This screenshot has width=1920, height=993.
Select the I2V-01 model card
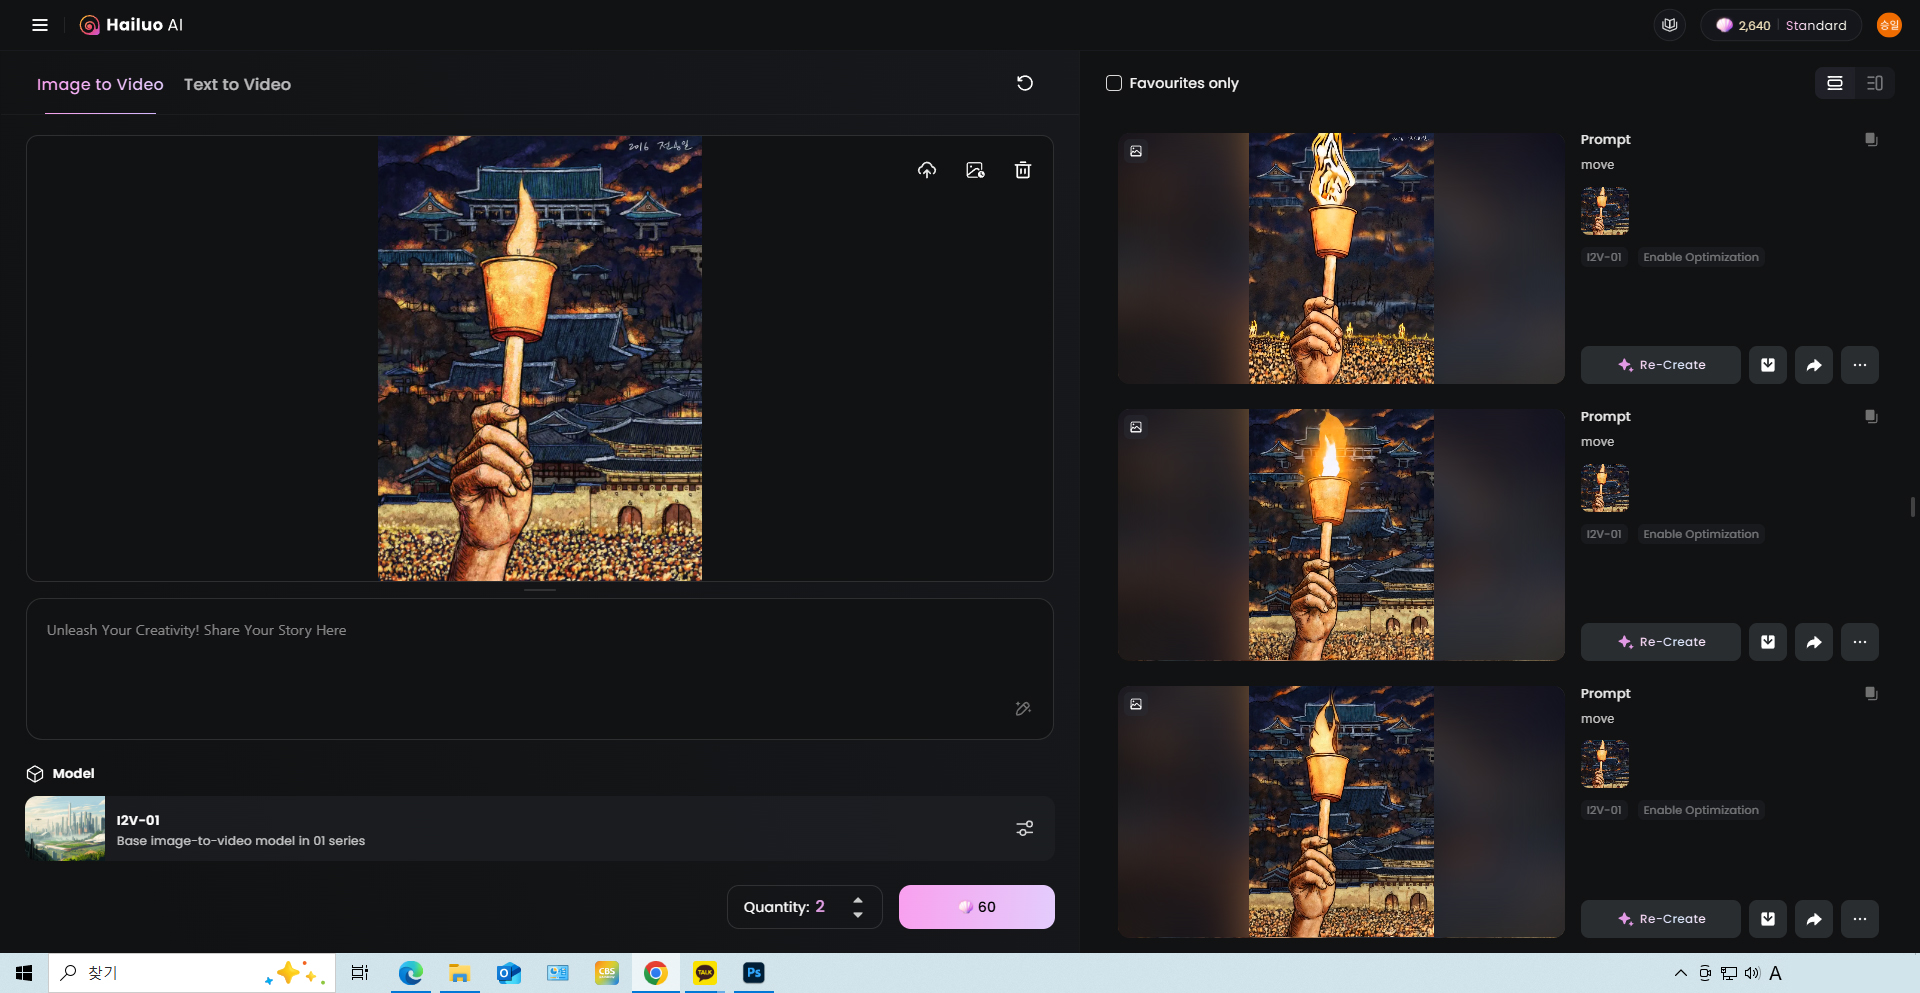[540, 828]
